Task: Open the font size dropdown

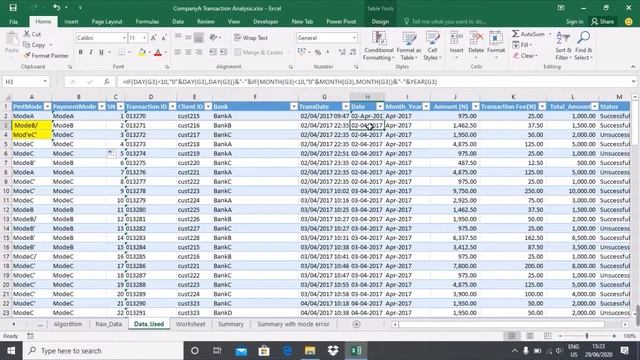Action: pos(144,38)
